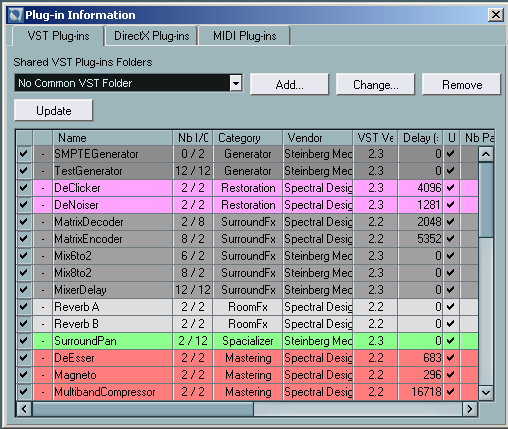508x429 pixels.
Task: Select the Mix6to2 plug-in name
Action: click(73, 256)
